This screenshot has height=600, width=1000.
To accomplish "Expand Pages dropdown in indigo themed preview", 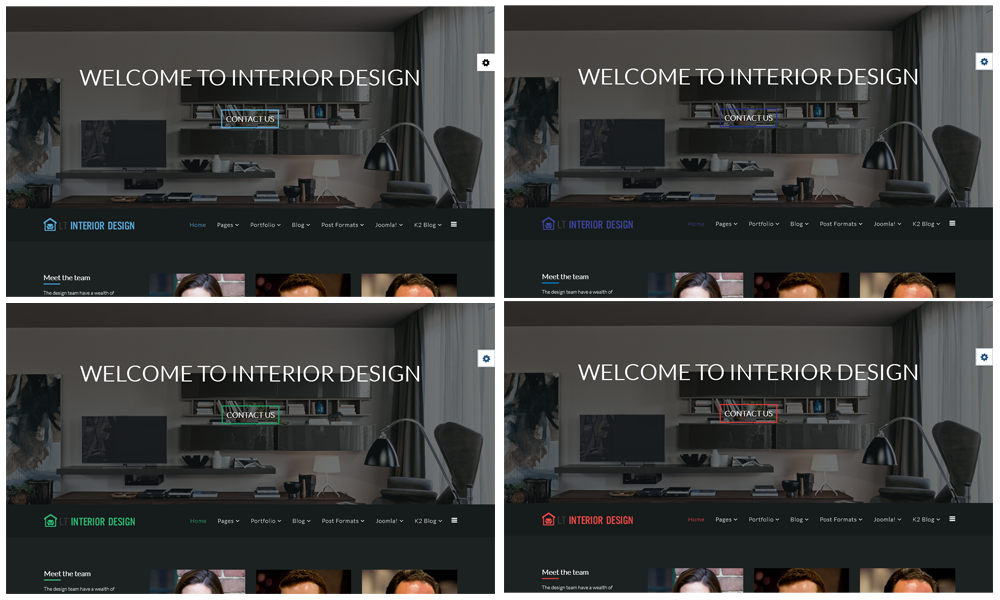I will click(x=726, y=223).
